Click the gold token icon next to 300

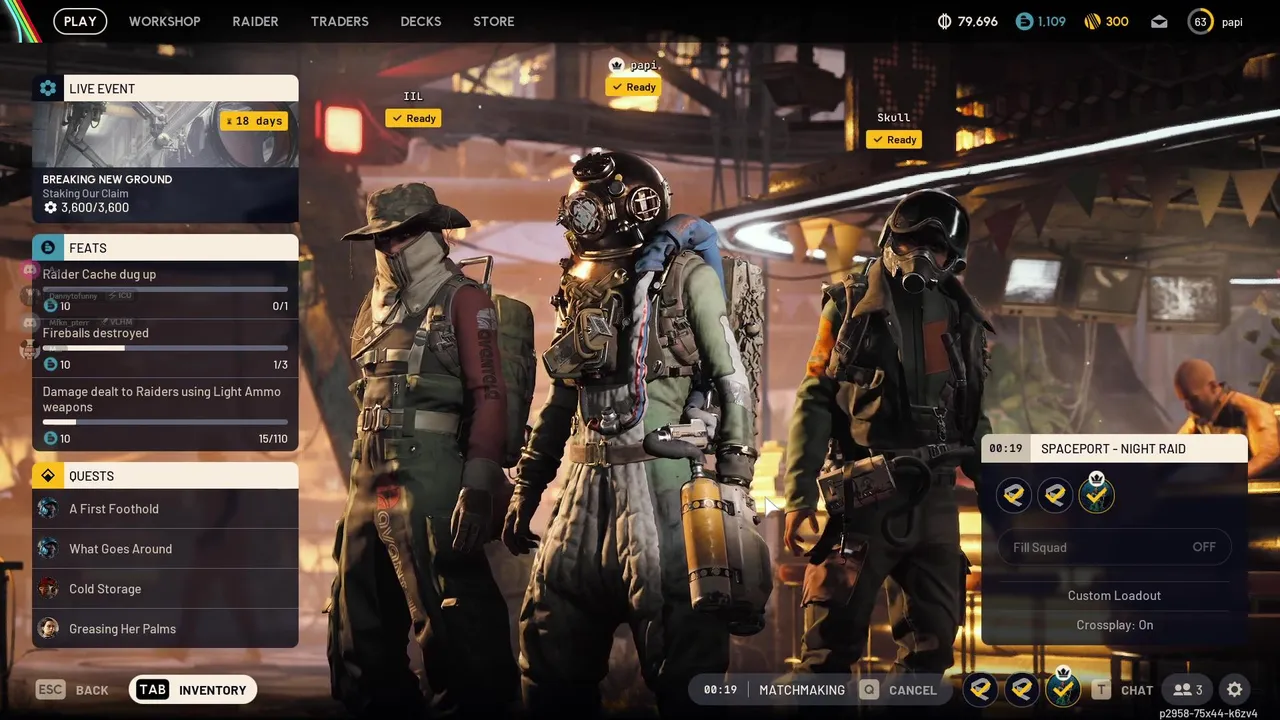point(1092,21)
